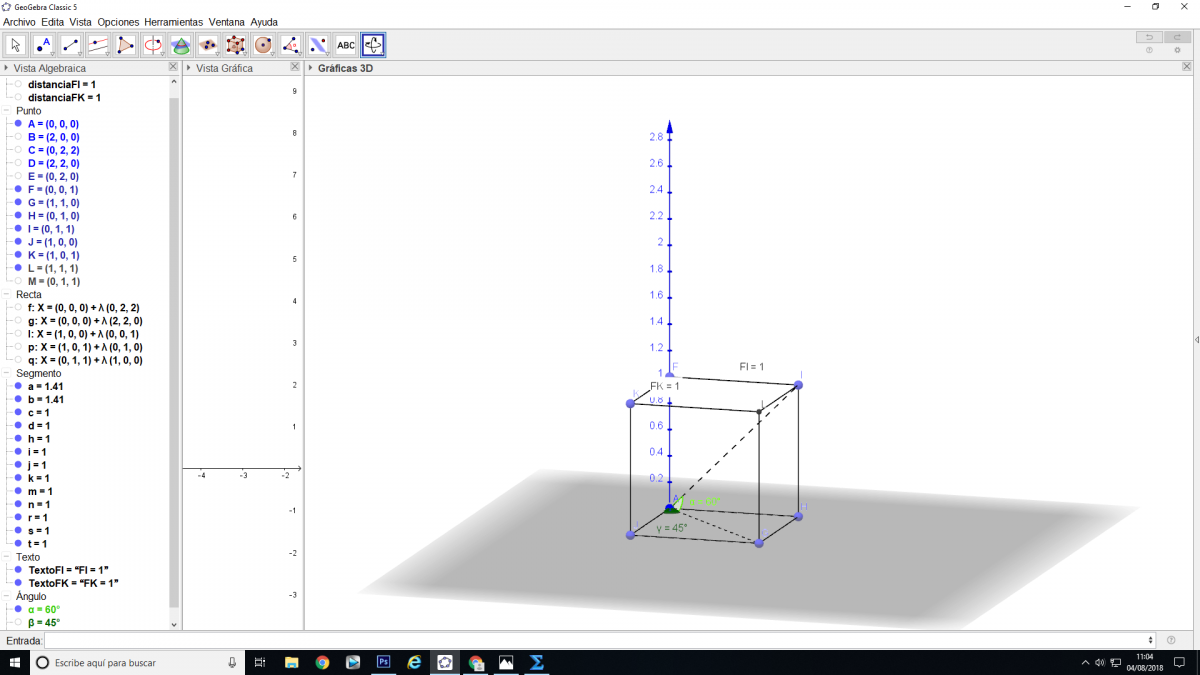
Task: Collapse the Punto group in algebra view
Action: (x=7, y=111)
